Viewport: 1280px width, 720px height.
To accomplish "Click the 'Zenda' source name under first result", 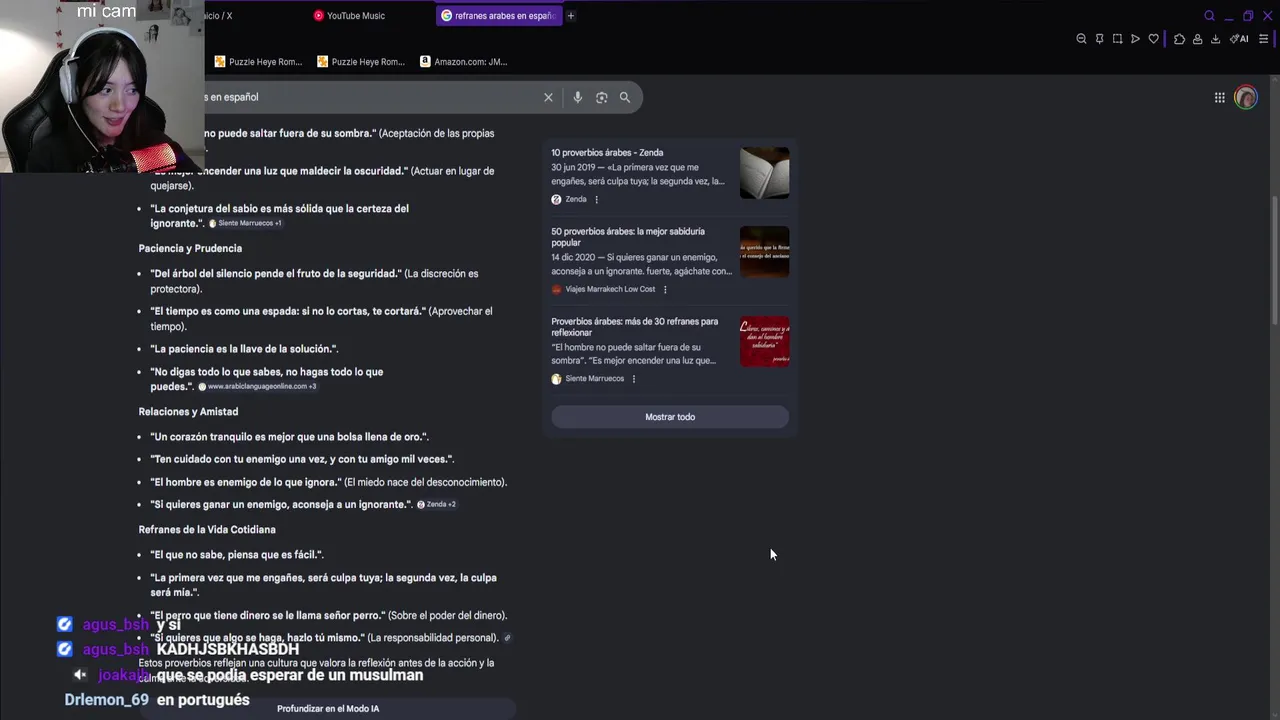I will [576, 199].
